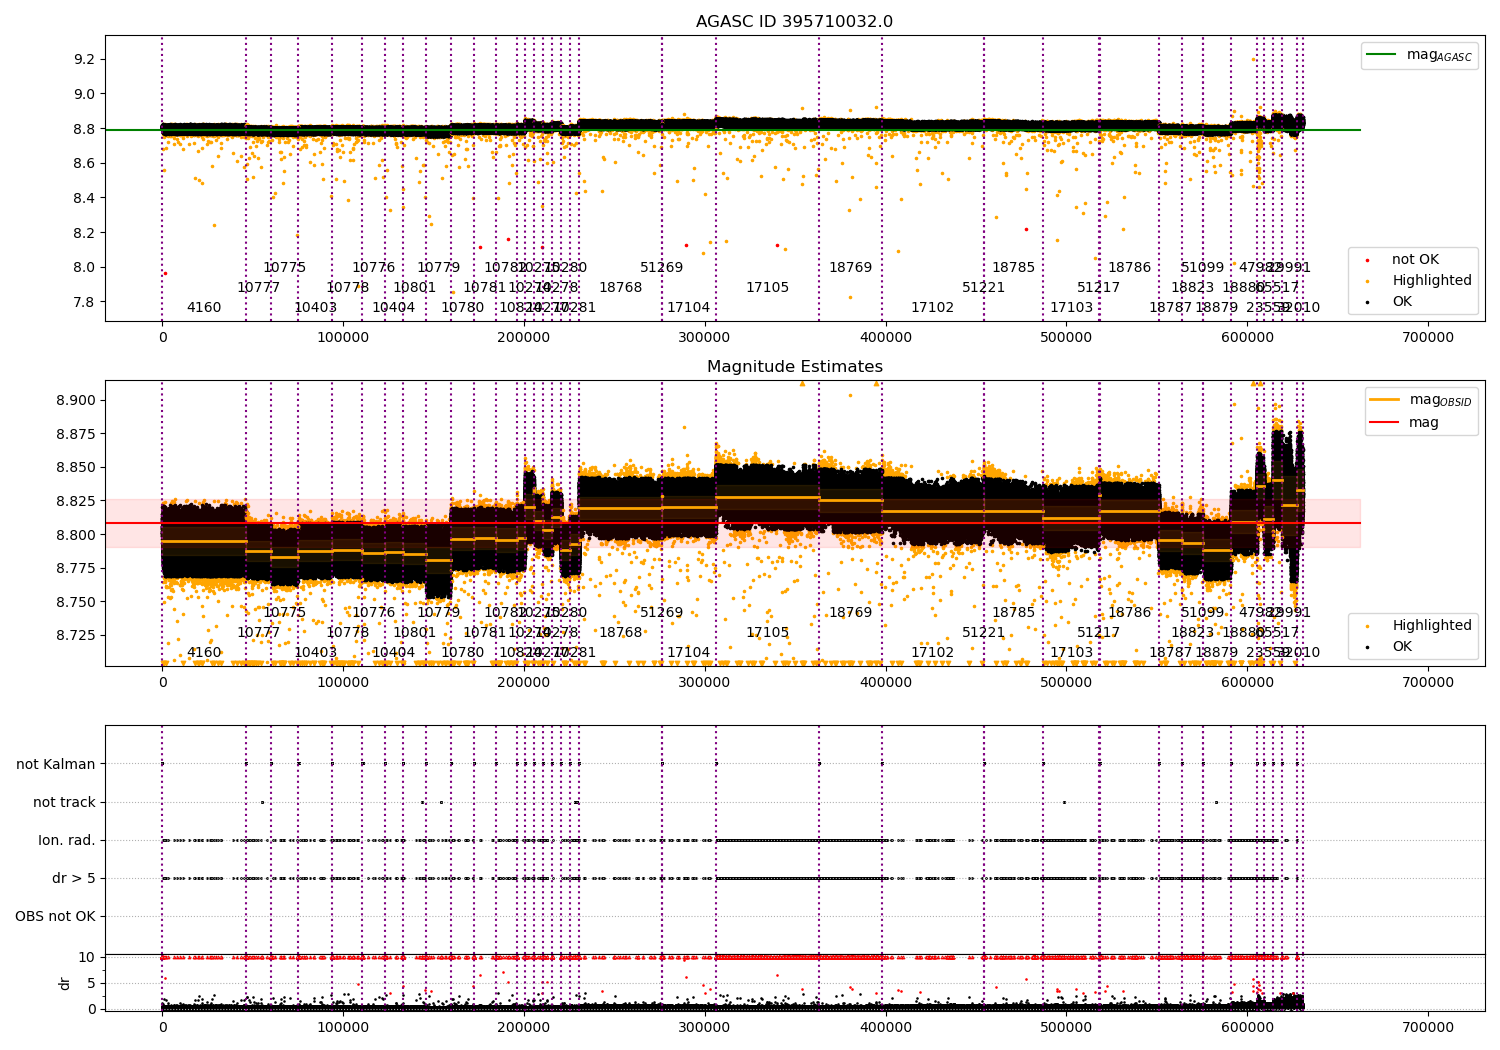Click "300000" x-axis tick of top plot

coord(705,338)
